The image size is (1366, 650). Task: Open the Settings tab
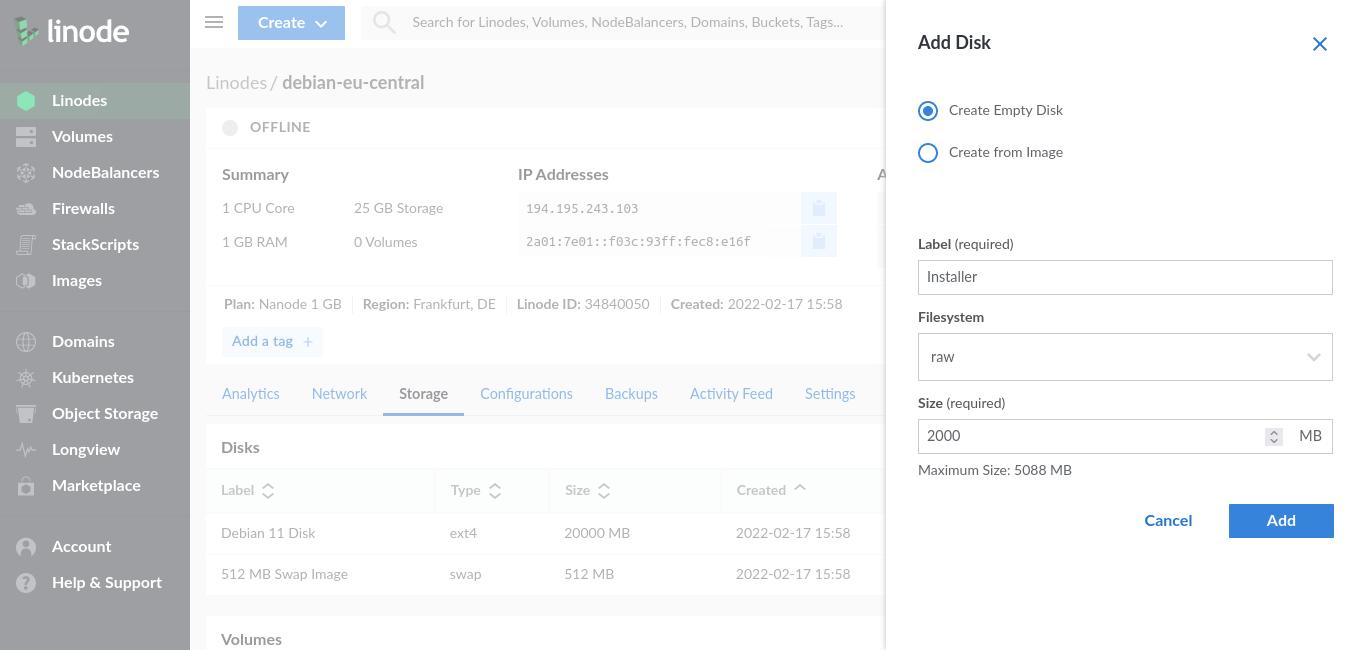[830, 394]
